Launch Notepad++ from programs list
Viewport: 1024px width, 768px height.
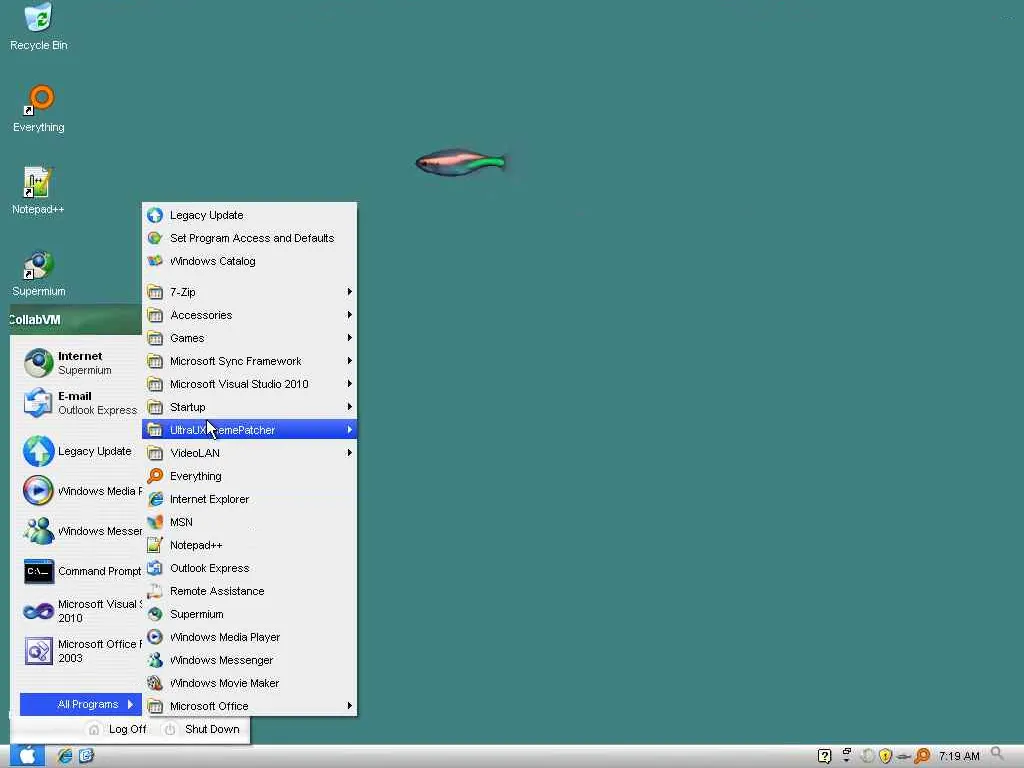pyautogui.click(x=249, y=545)
